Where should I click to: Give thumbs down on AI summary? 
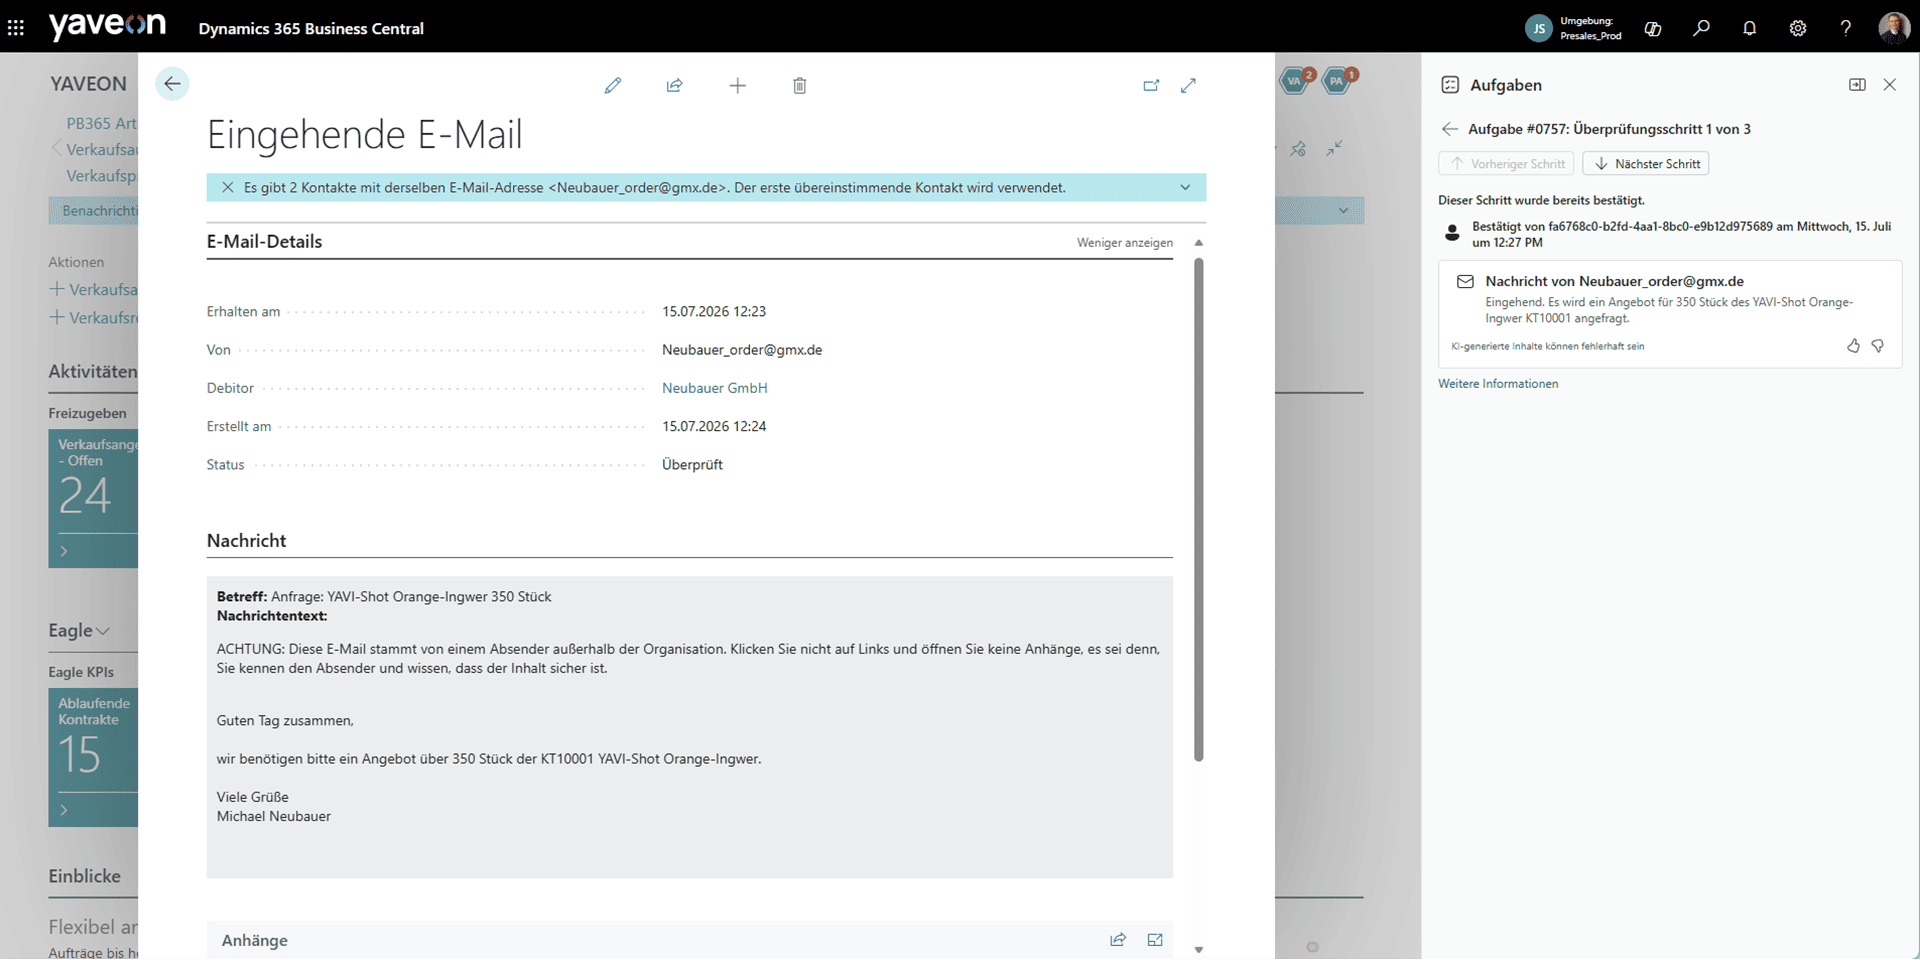pos(1878,346)
